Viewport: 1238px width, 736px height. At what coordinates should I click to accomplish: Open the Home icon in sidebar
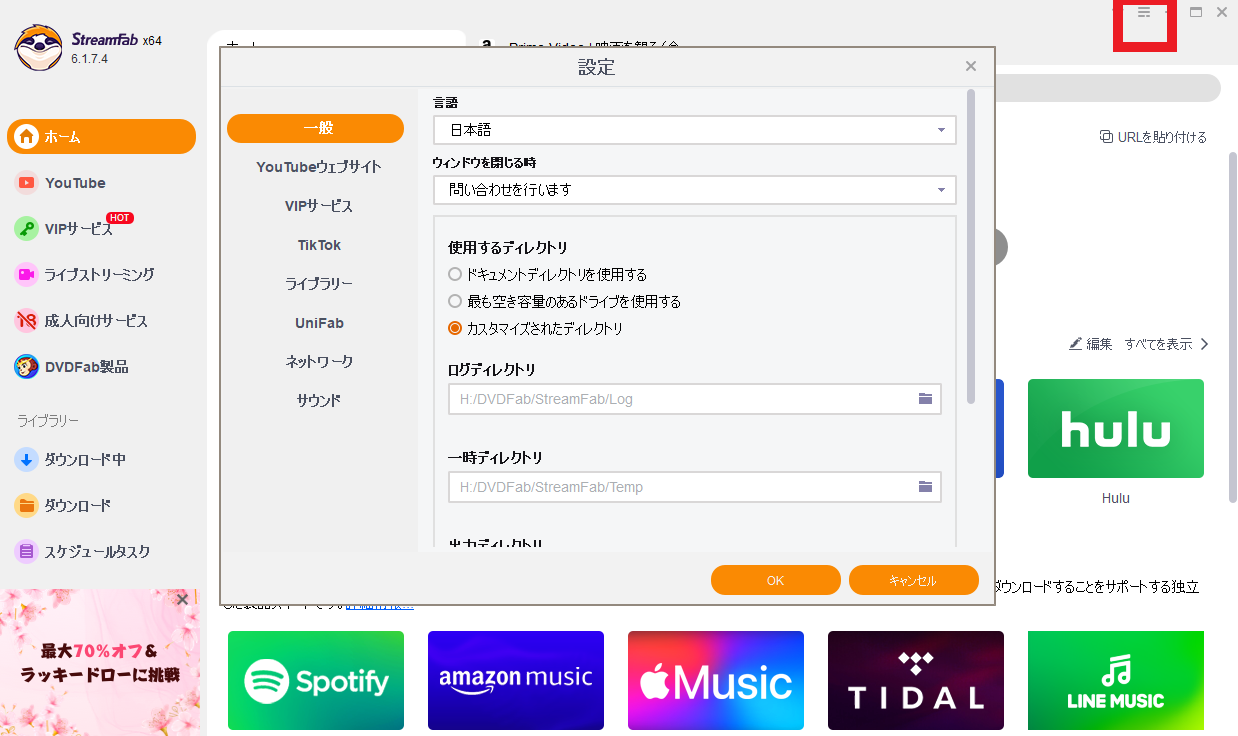coord(27,137)
